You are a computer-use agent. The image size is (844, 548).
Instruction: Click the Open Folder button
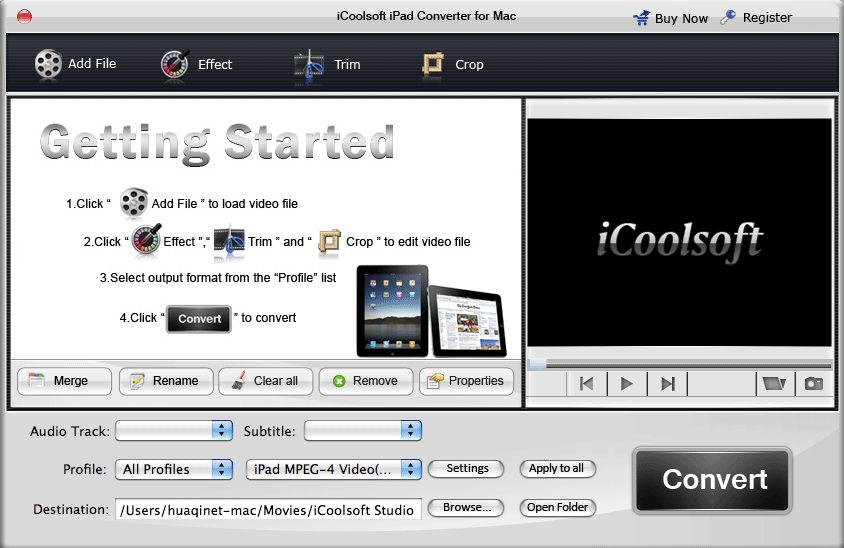tap(557, 507)
